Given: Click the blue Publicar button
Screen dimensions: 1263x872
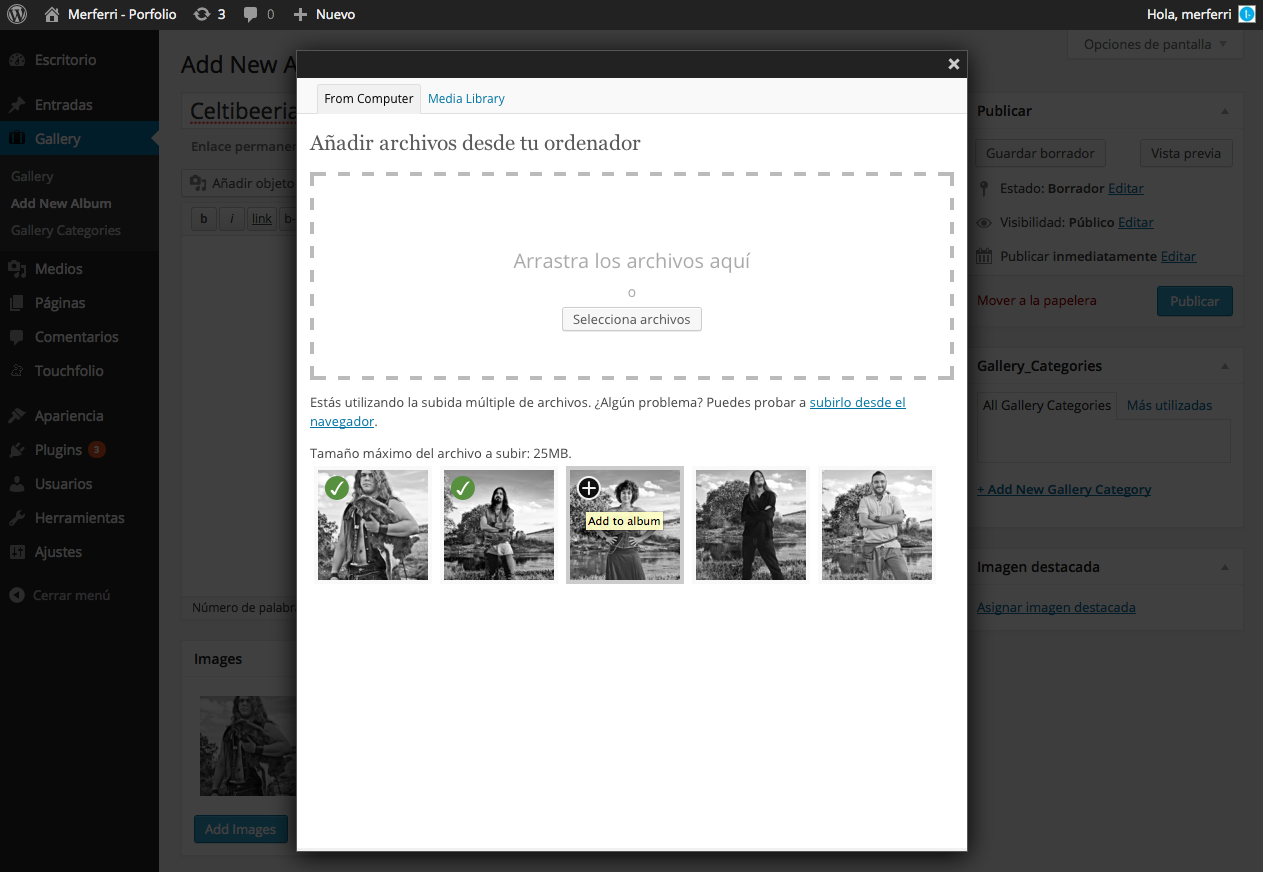Looking at the screenshot, I should pos(1195,301).
